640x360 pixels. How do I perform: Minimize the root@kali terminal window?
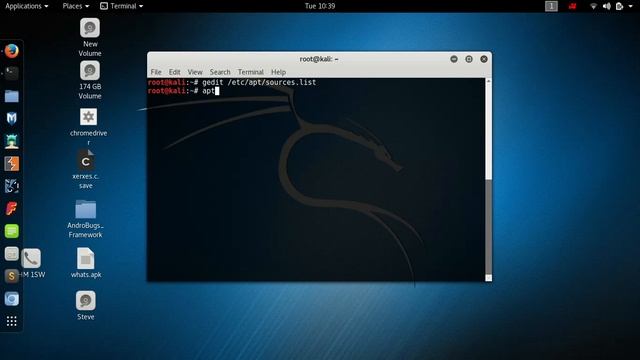click(x=454, y=59)
